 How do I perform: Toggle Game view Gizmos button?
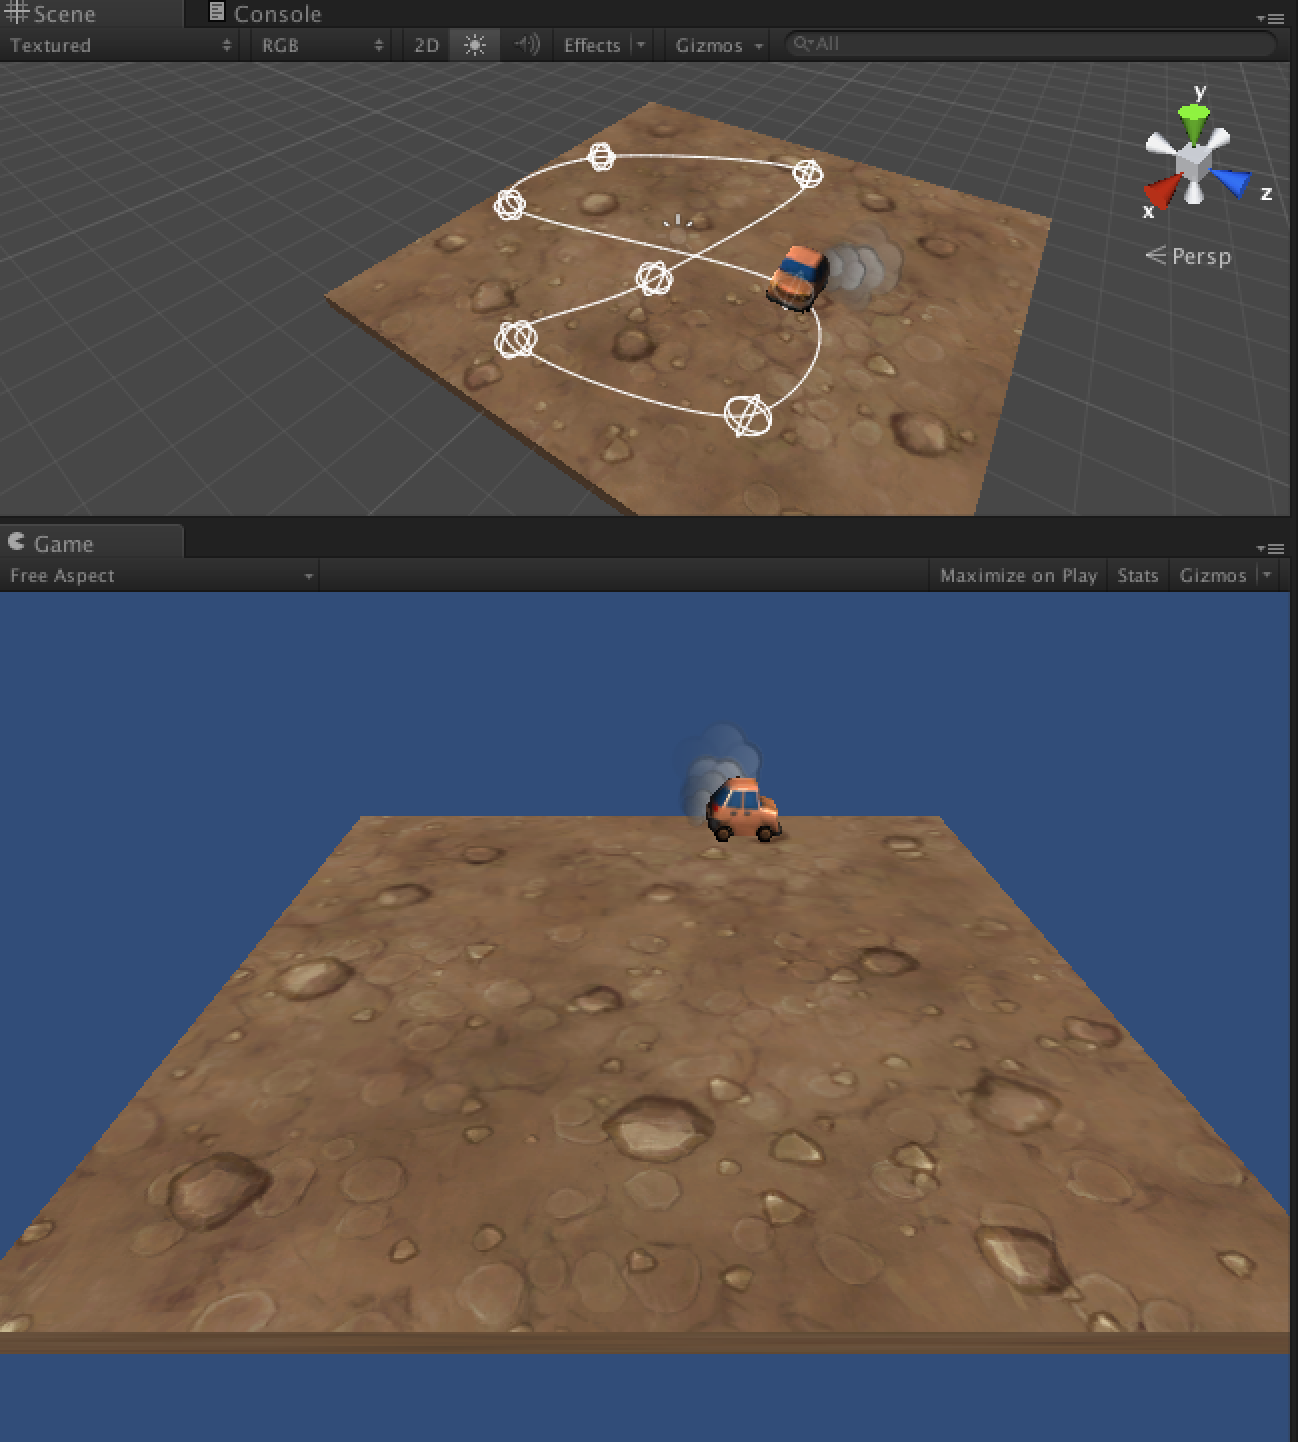pos(1213,575)
